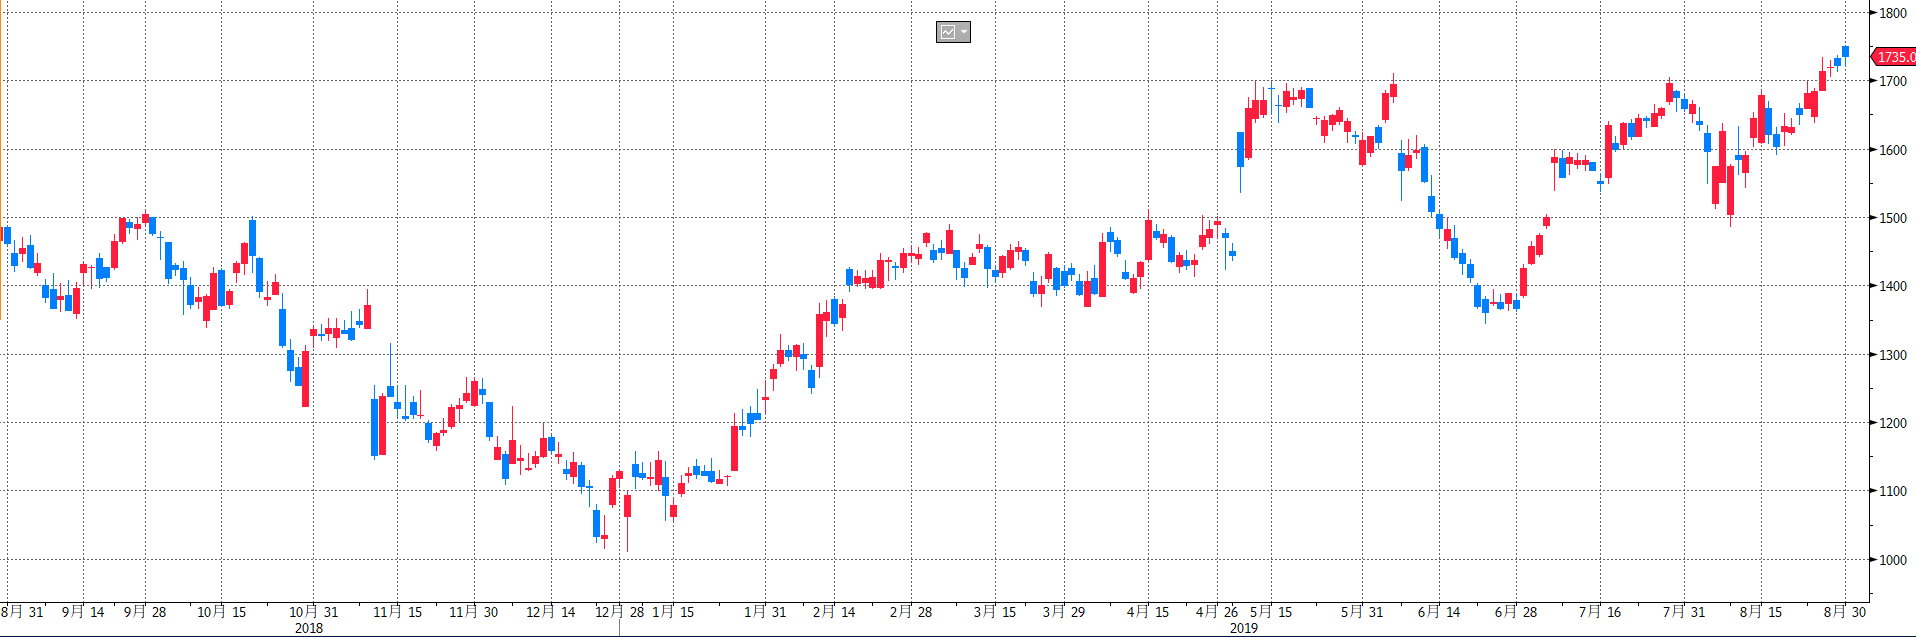
Task: Select the 6月 28 date label
Action: pyautogui.click(x=1516, y=612)
